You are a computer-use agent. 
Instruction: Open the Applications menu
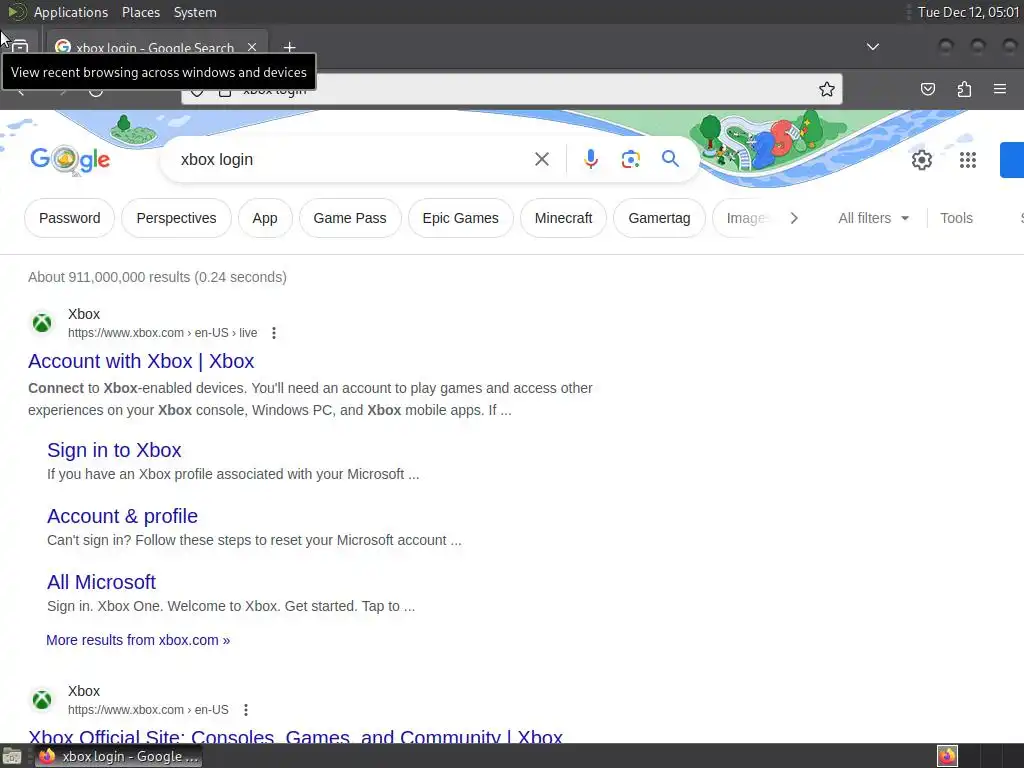coord(71,12)
